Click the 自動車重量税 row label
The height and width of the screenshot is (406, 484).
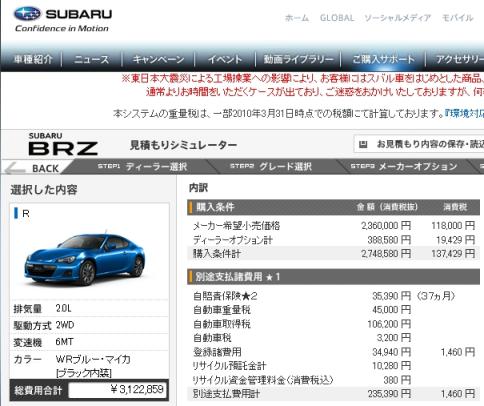click(x=222, y=310)
